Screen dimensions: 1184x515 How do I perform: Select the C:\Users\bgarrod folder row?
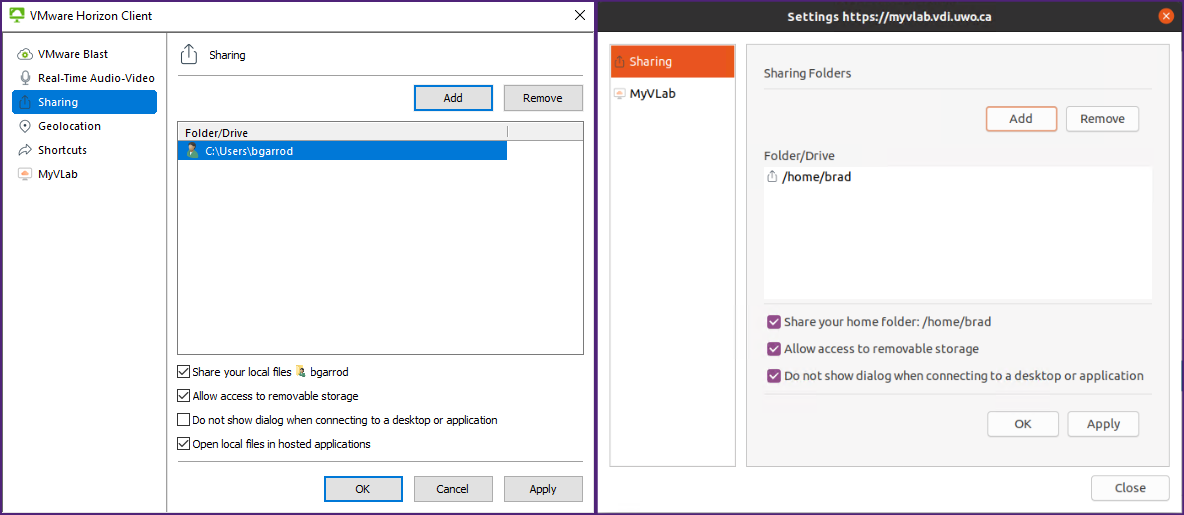pyautogui.click(x=342, y=151)
